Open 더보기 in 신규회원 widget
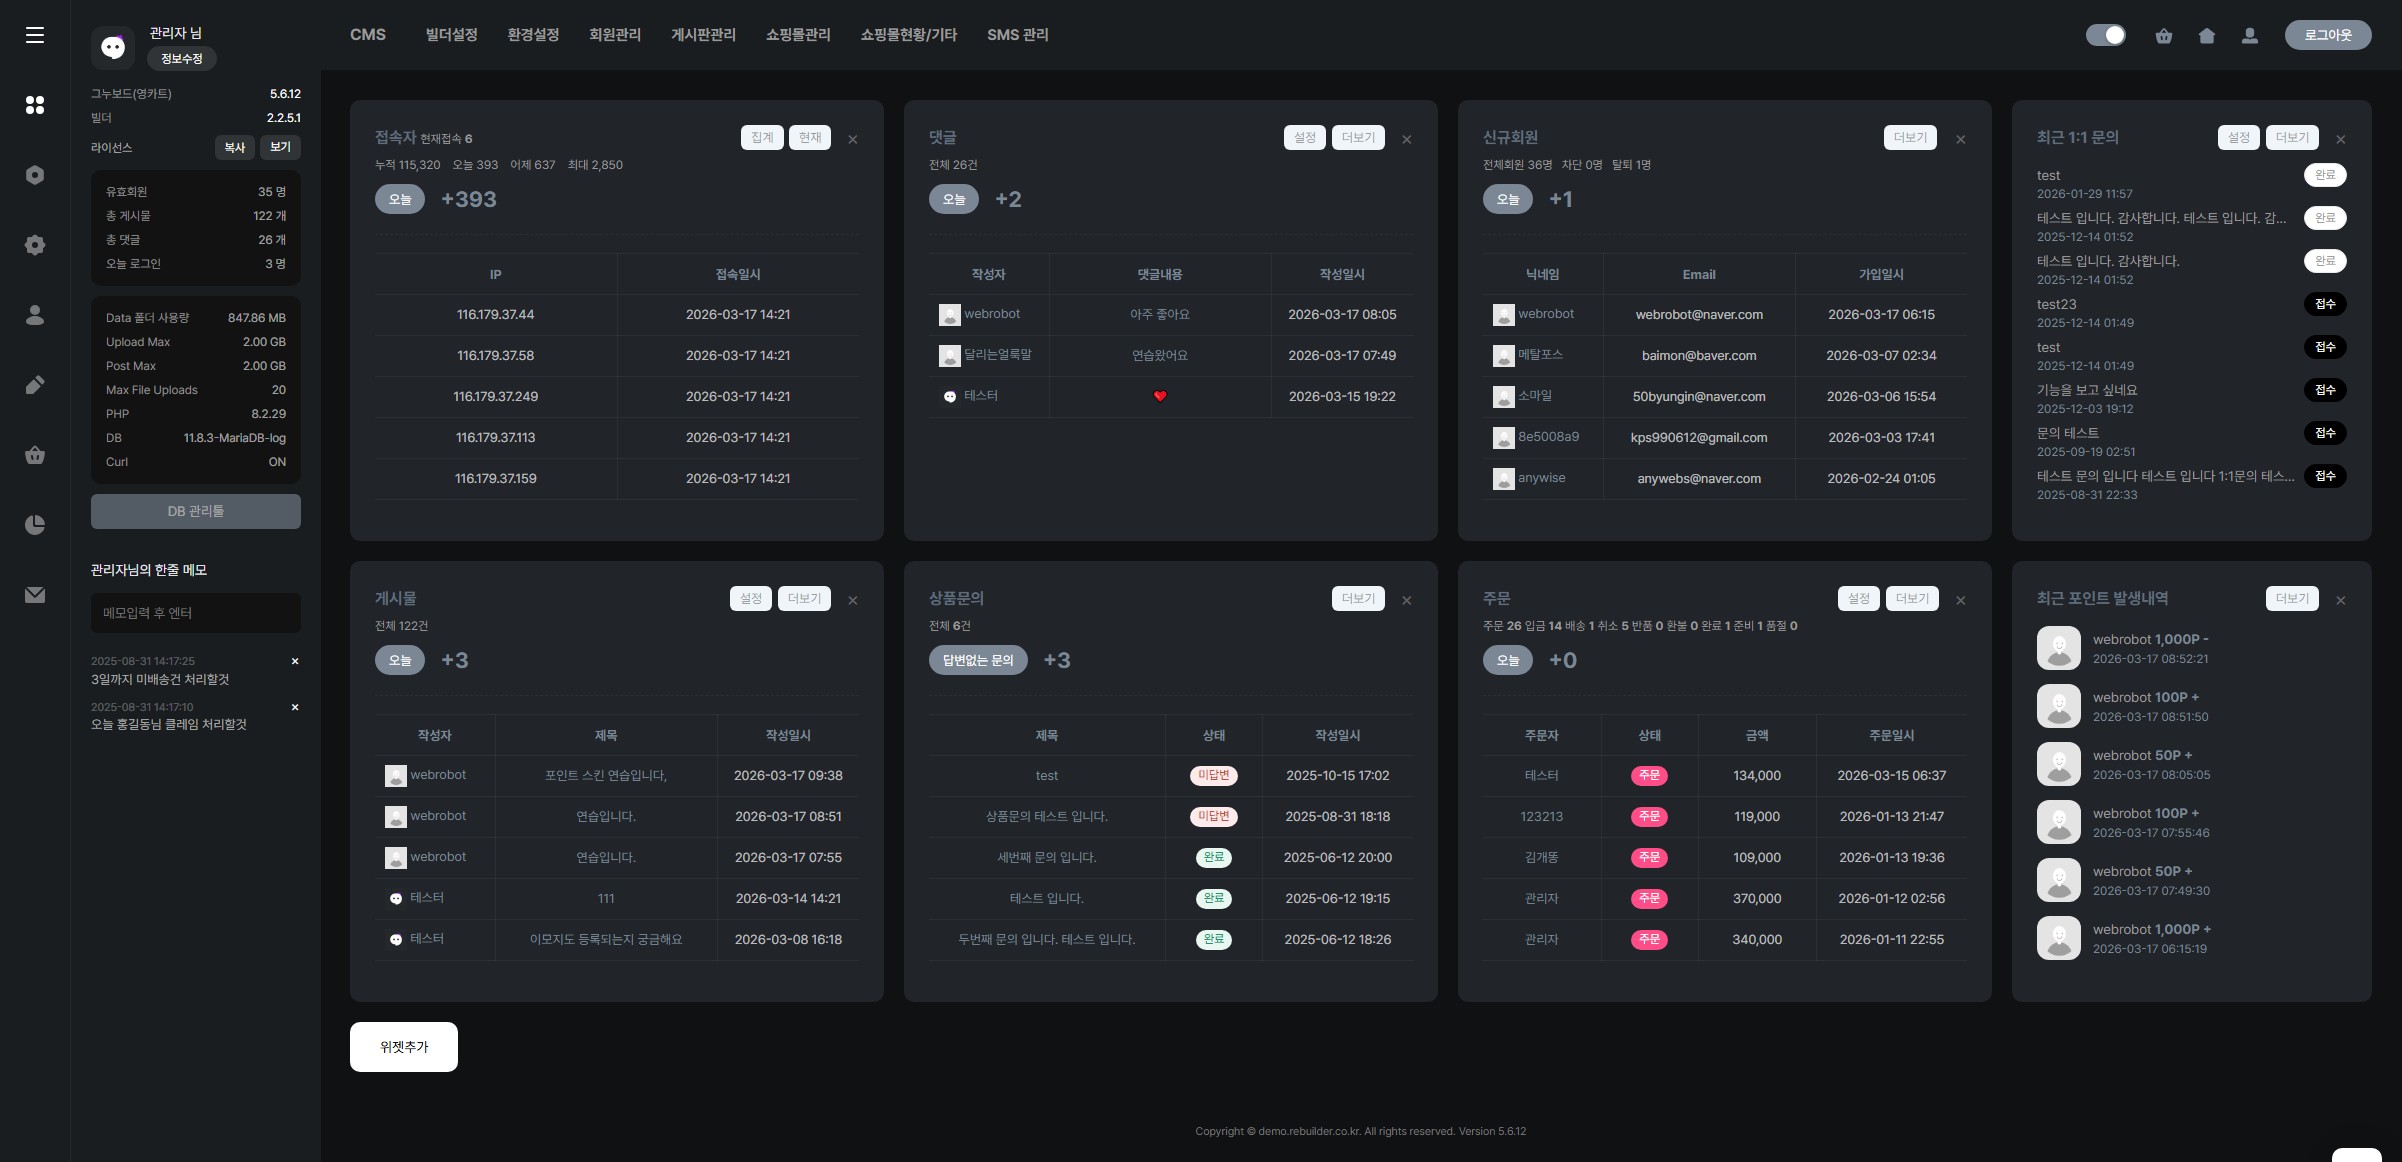This screenshot has width=2402, height=1162. click(1910, 138)
